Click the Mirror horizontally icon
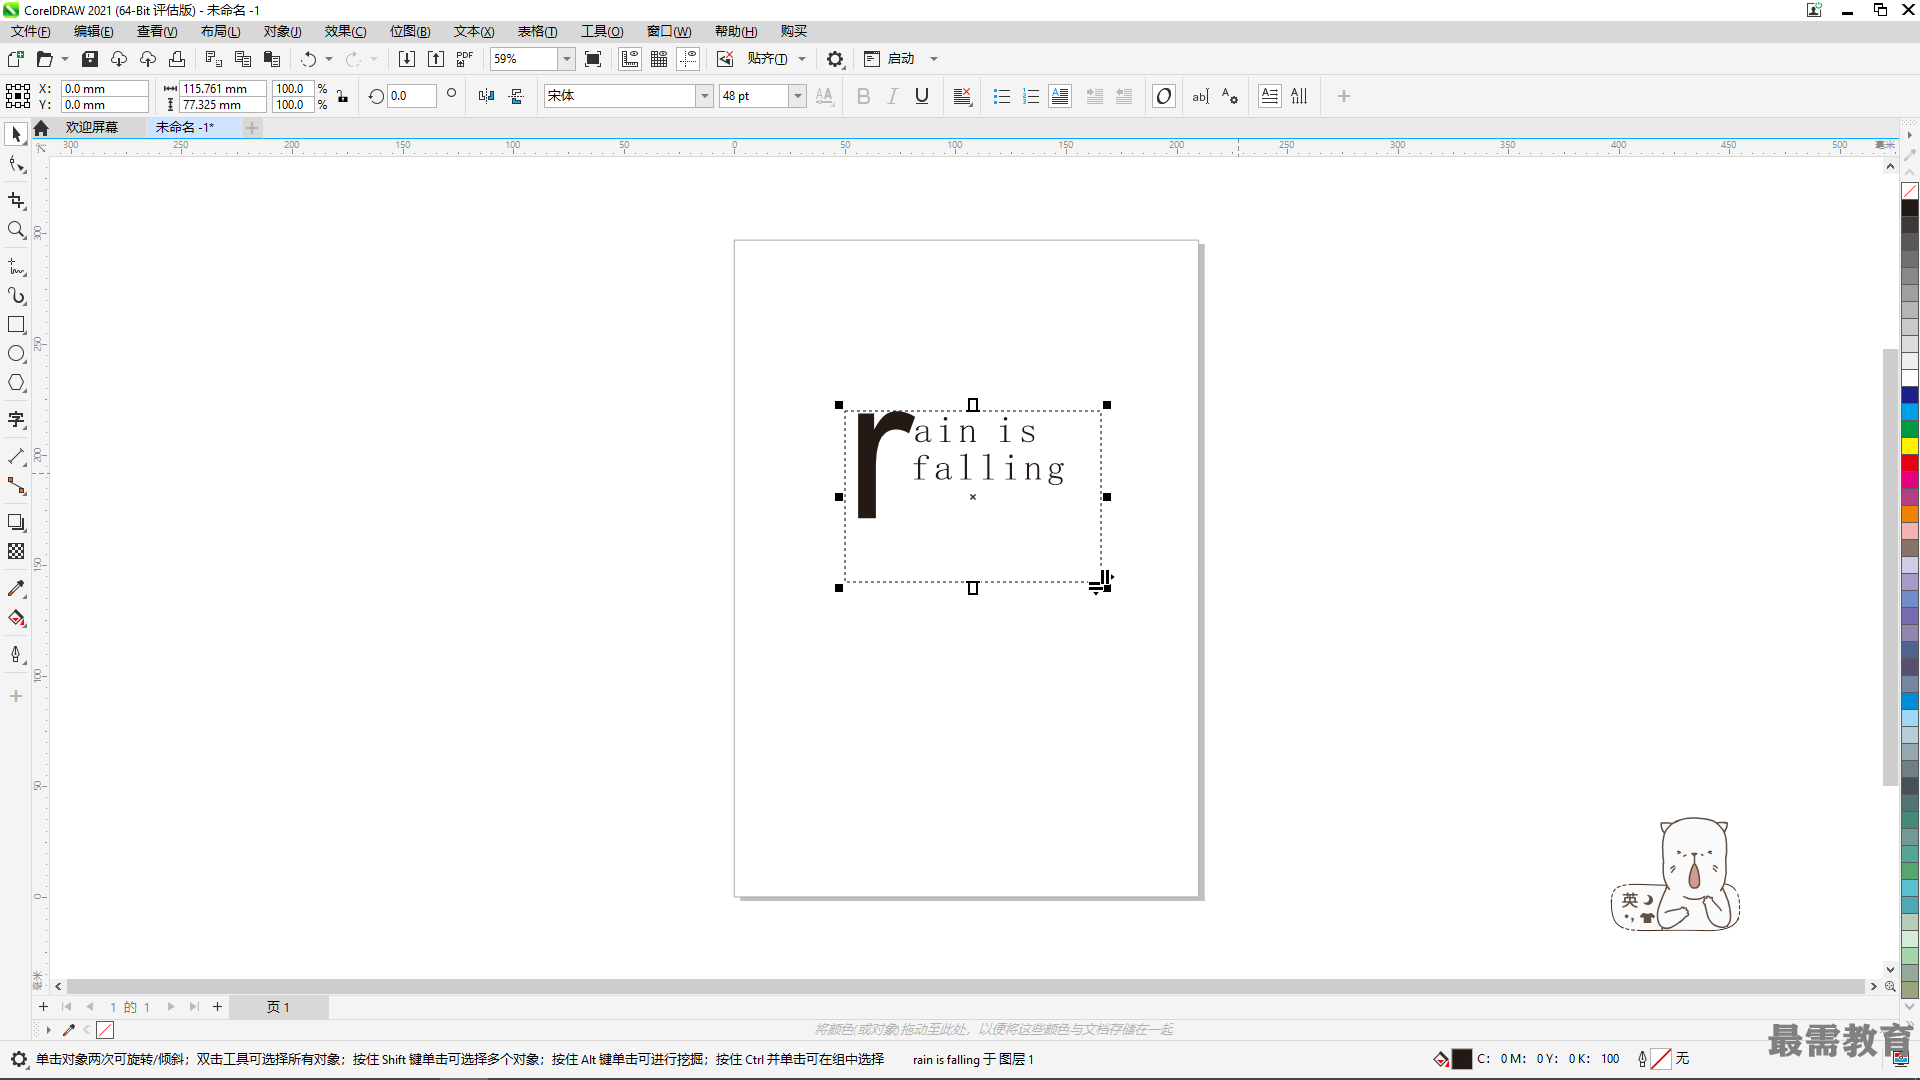 (x=487, y=96)
